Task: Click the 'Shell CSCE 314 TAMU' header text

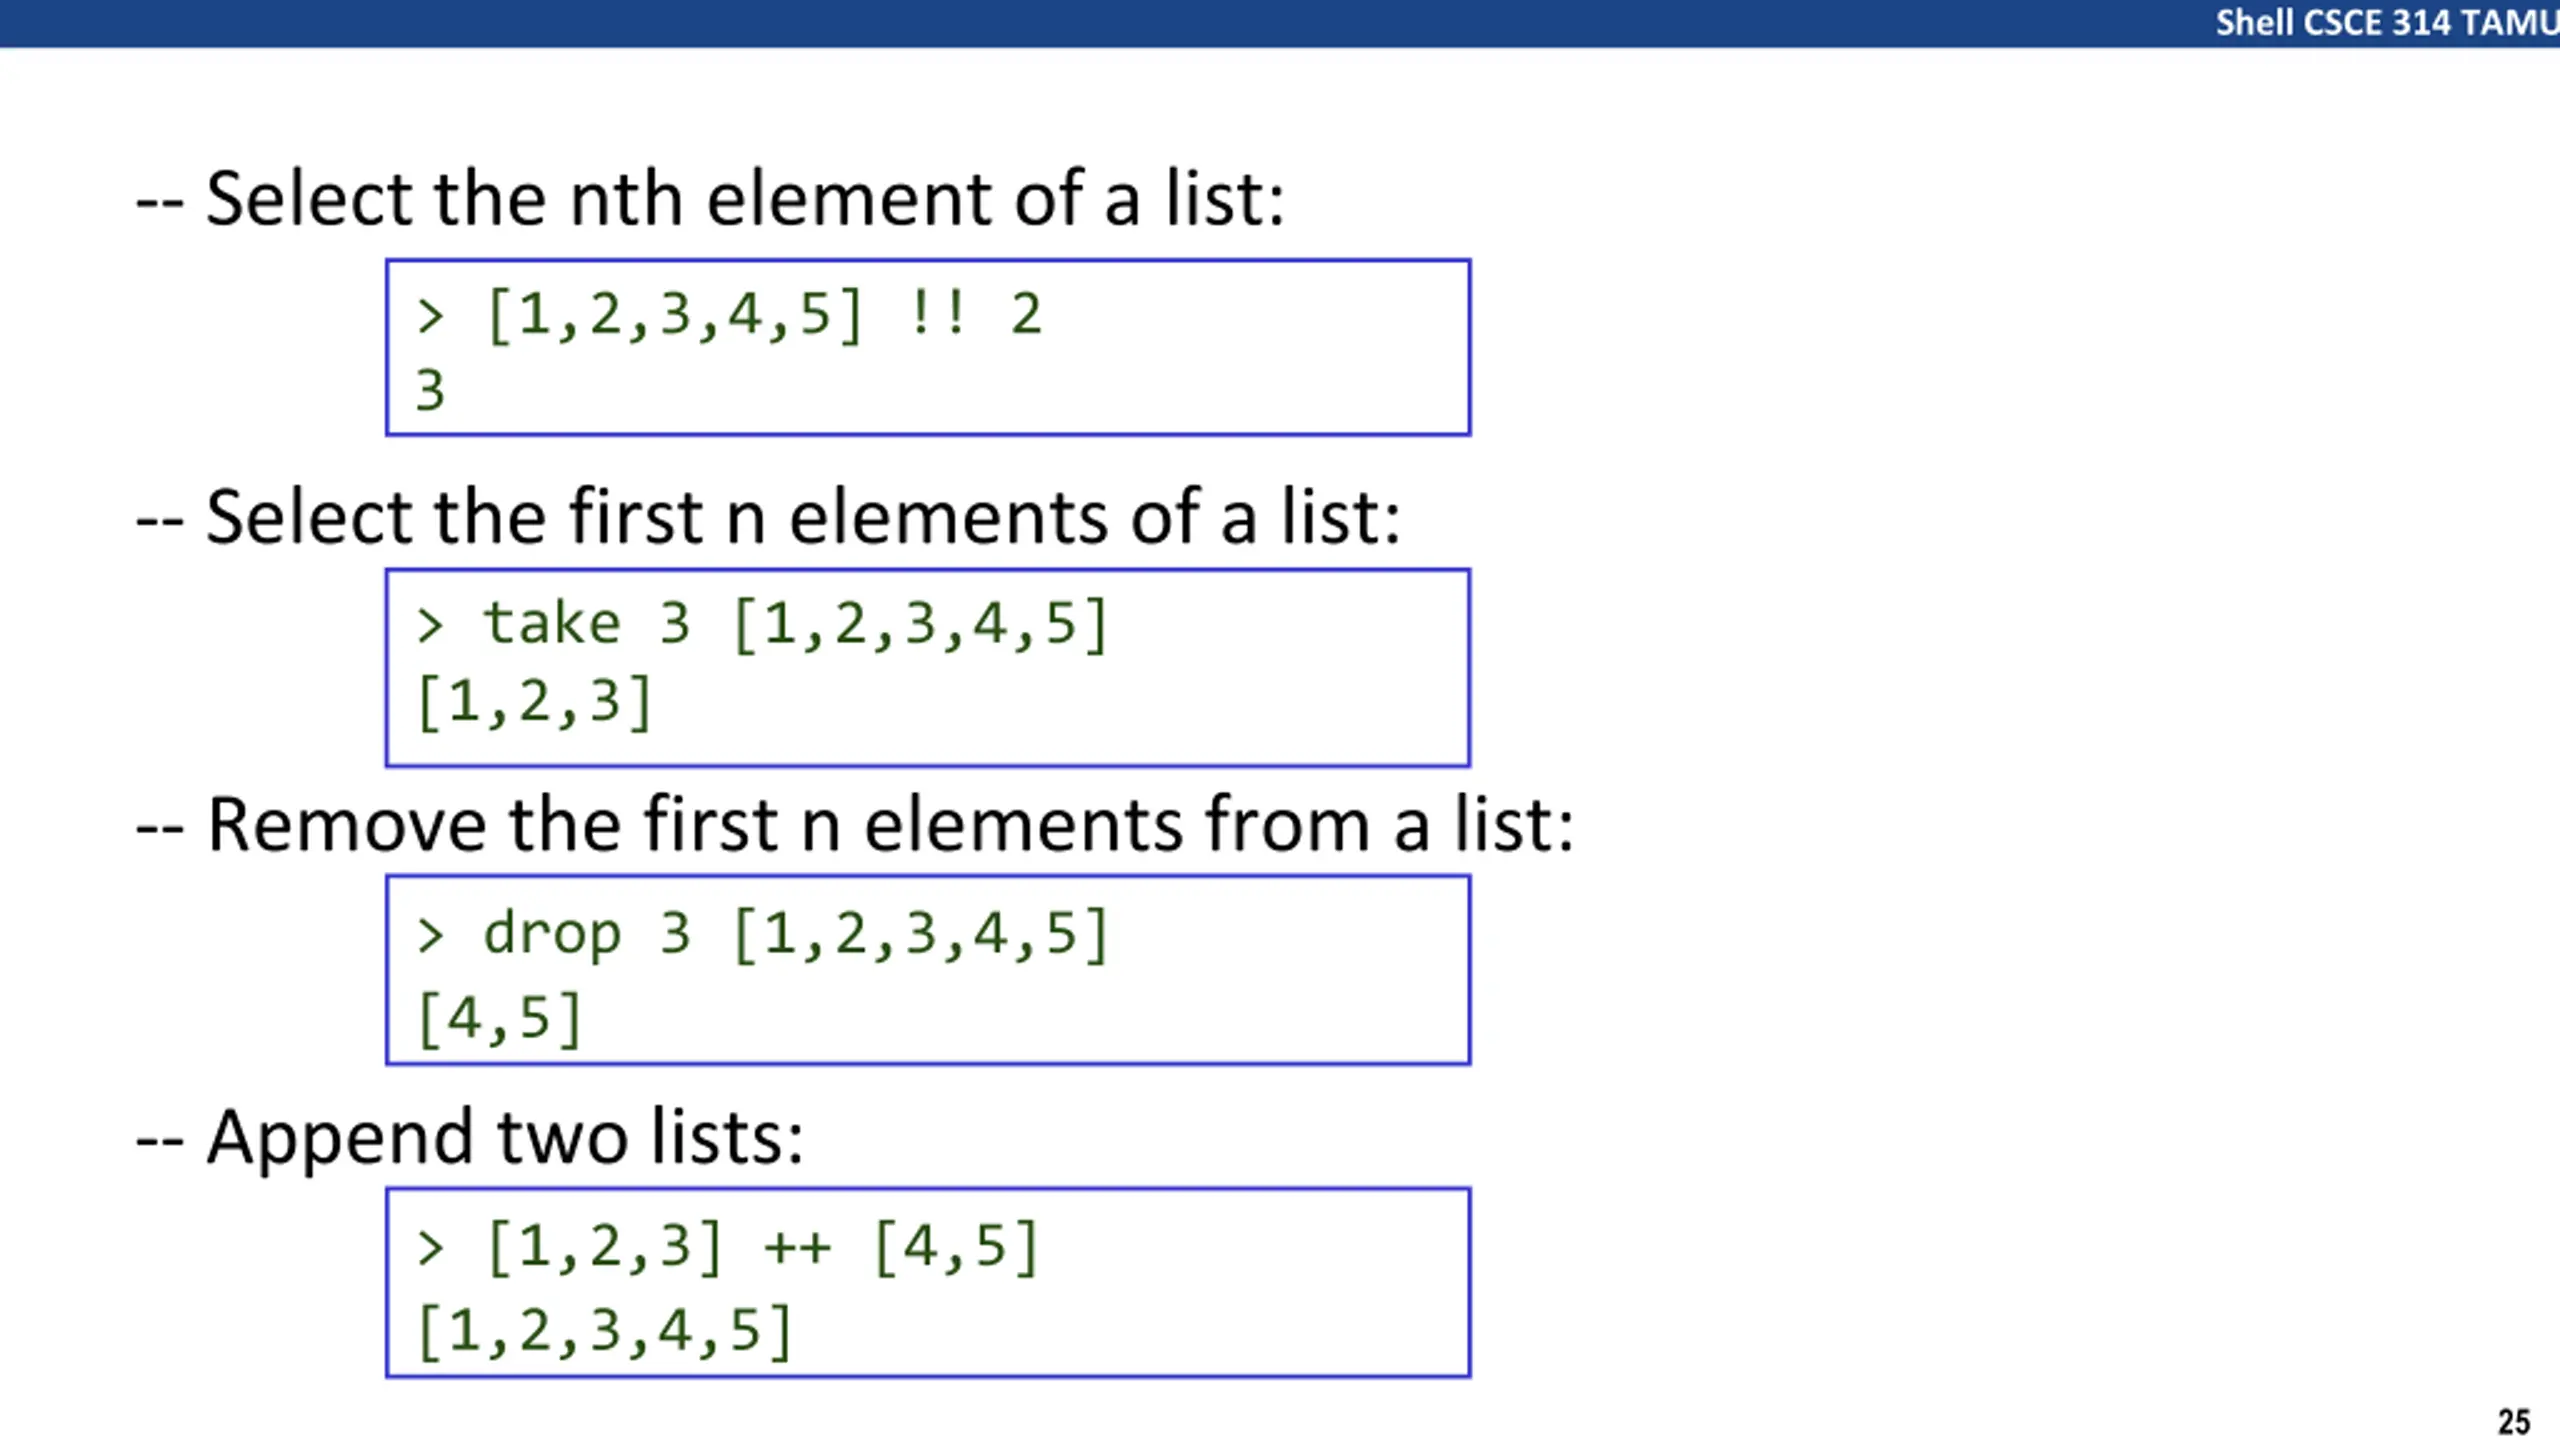Action: pyautogui.click(x=2386, y=22)
